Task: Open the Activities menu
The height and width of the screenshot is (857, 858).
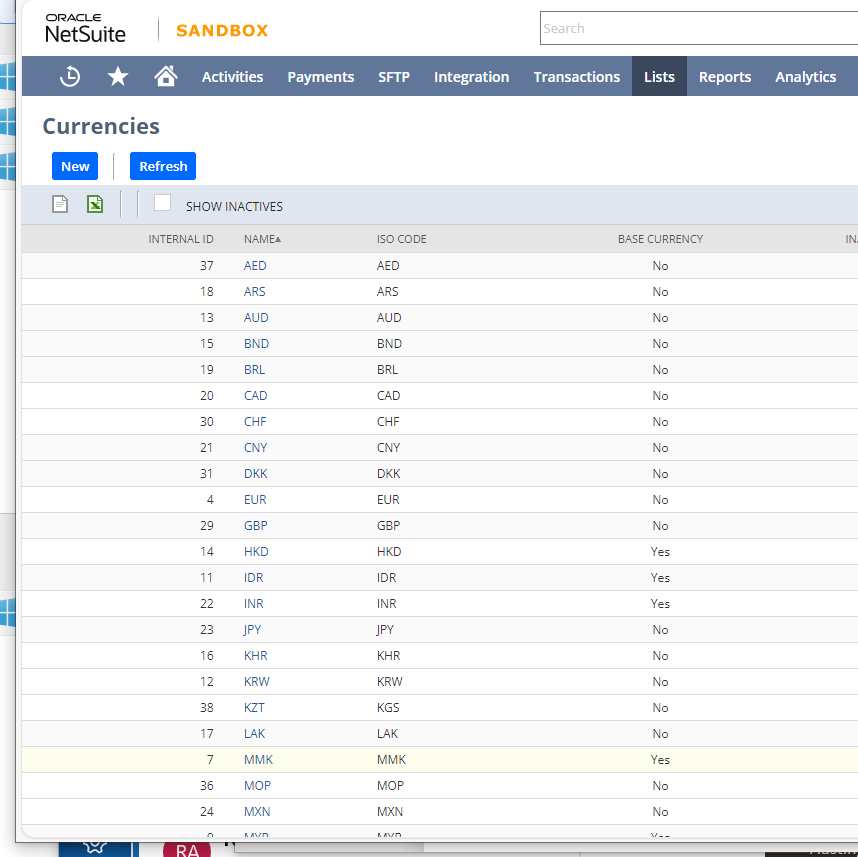Action: 233,77
